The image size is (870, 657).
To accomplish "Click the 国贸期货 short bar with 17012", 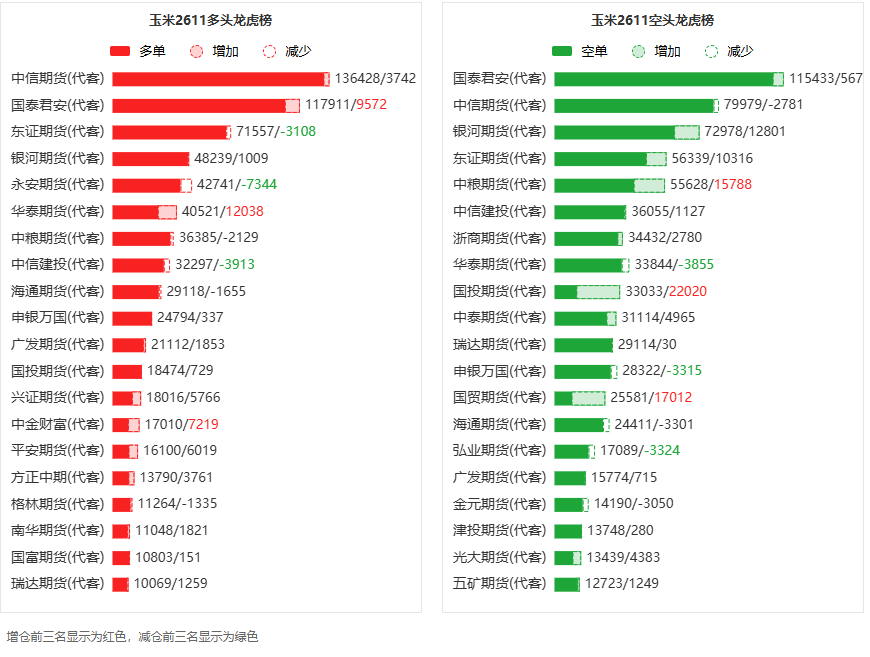I will tap(579, 398).
